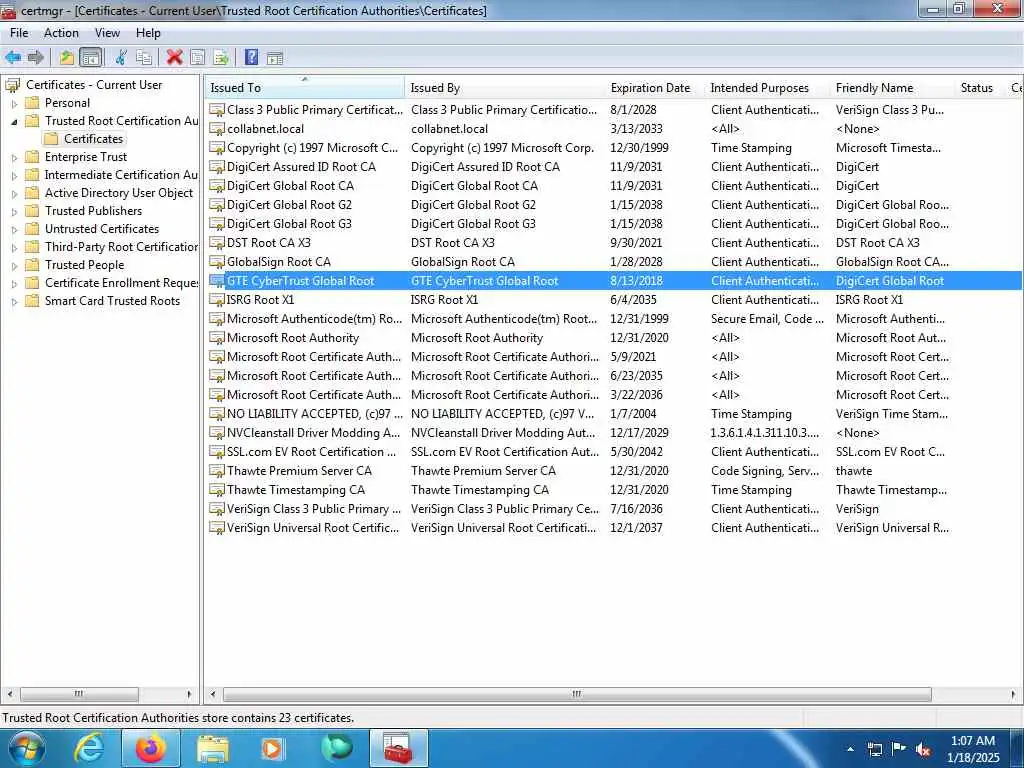Expand the Trusted People node
Viewport: 1024px width, 768px height.
[x=14, y=266]
